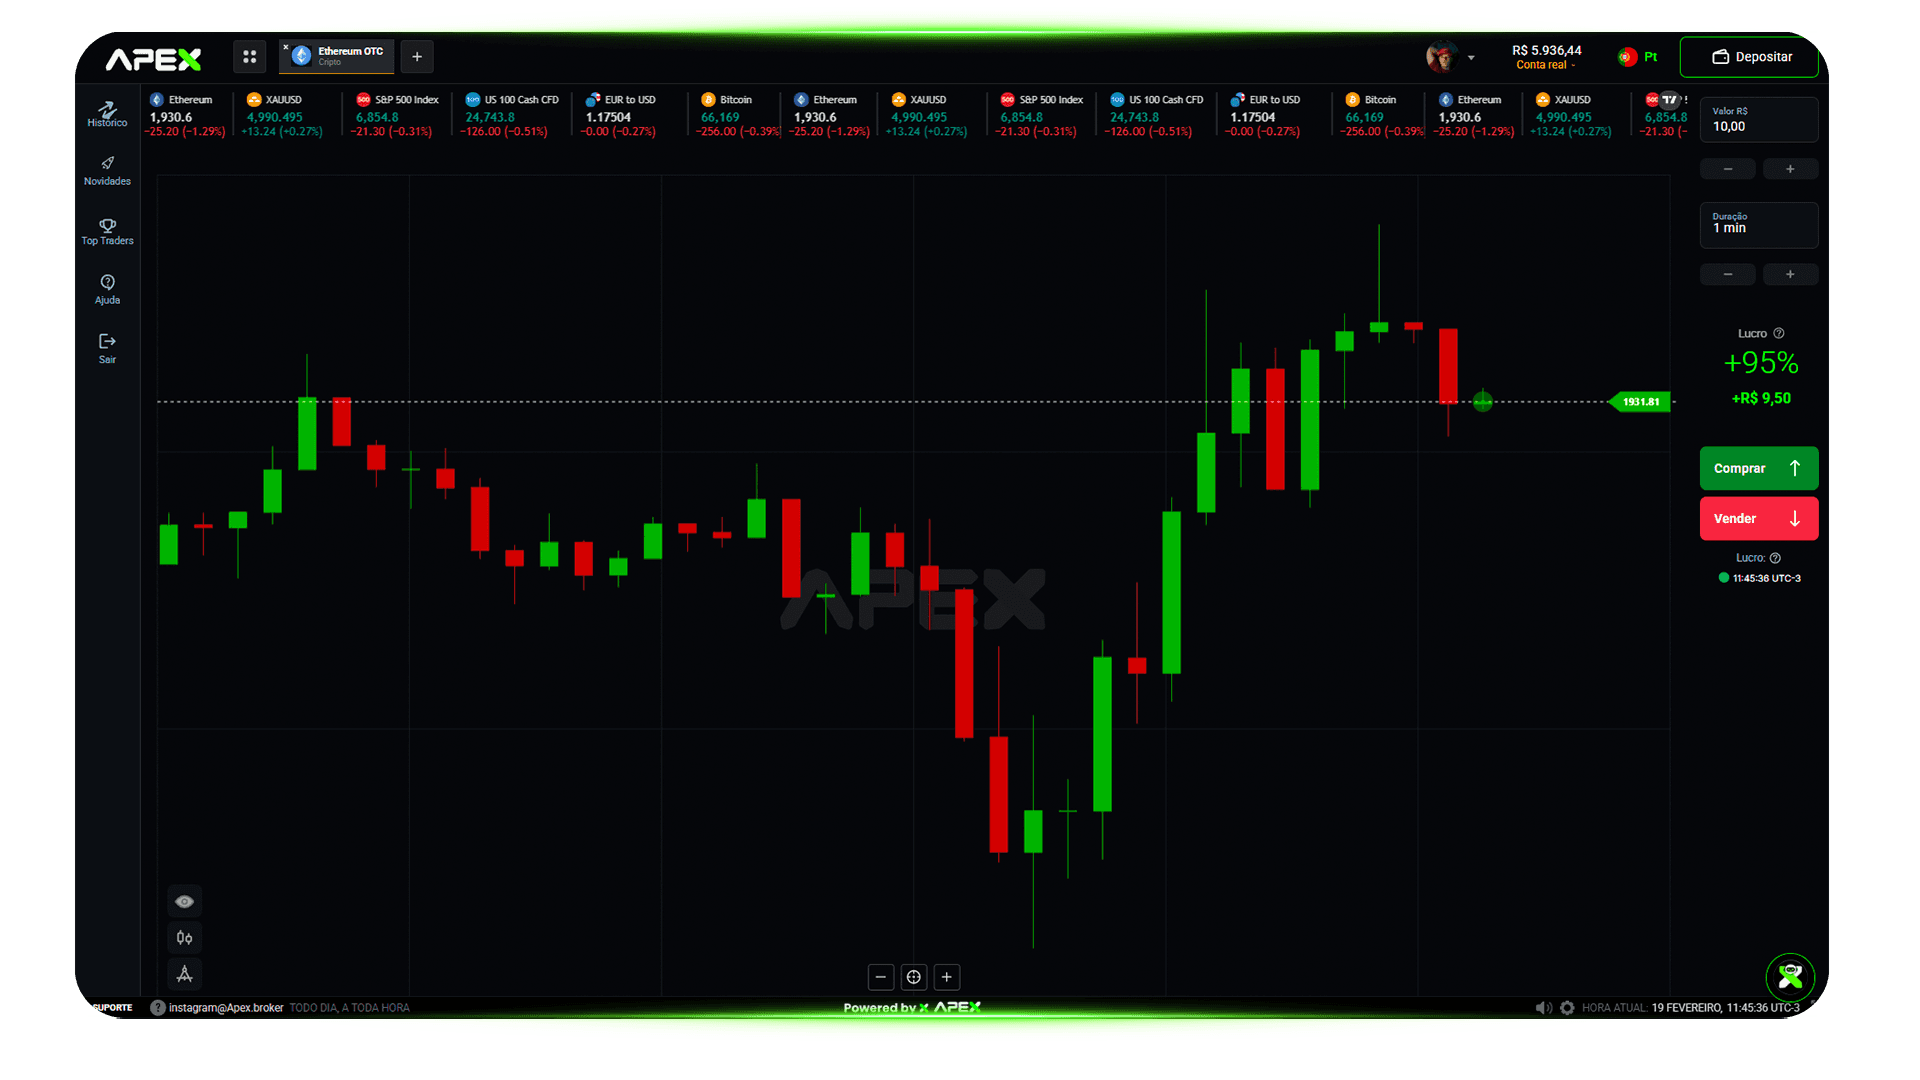Open the support chat robot icon
Image resolution: width=1920 pixels, height=1080 pixels.
pos(1790,976)
